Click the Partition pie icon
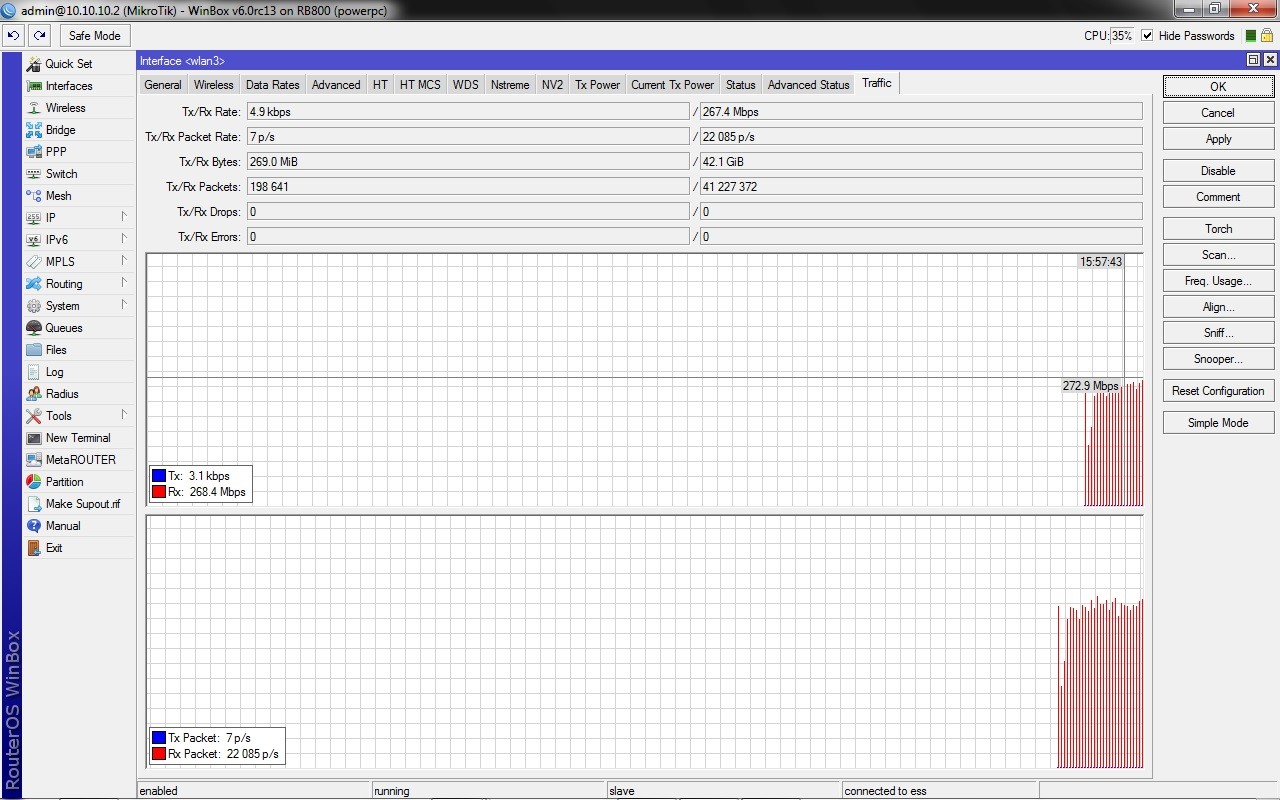This screenshot has height=800, width=1280. [x=34, y=482]
